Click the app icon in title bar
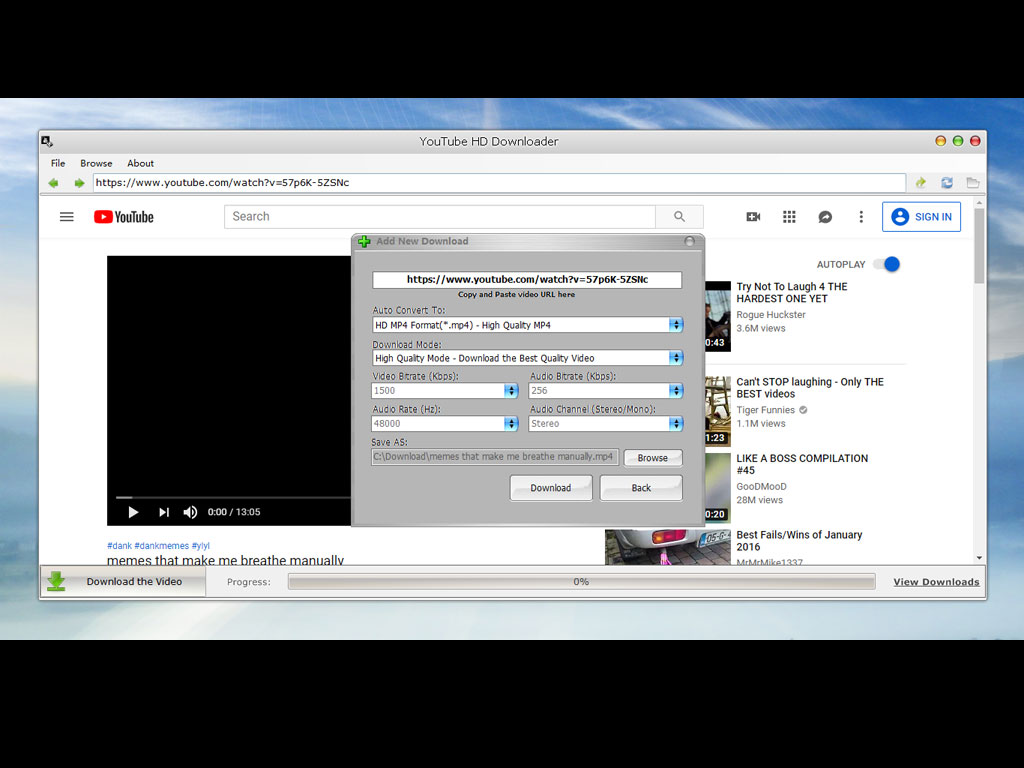The image size is (1024, 768). point(47,141)
